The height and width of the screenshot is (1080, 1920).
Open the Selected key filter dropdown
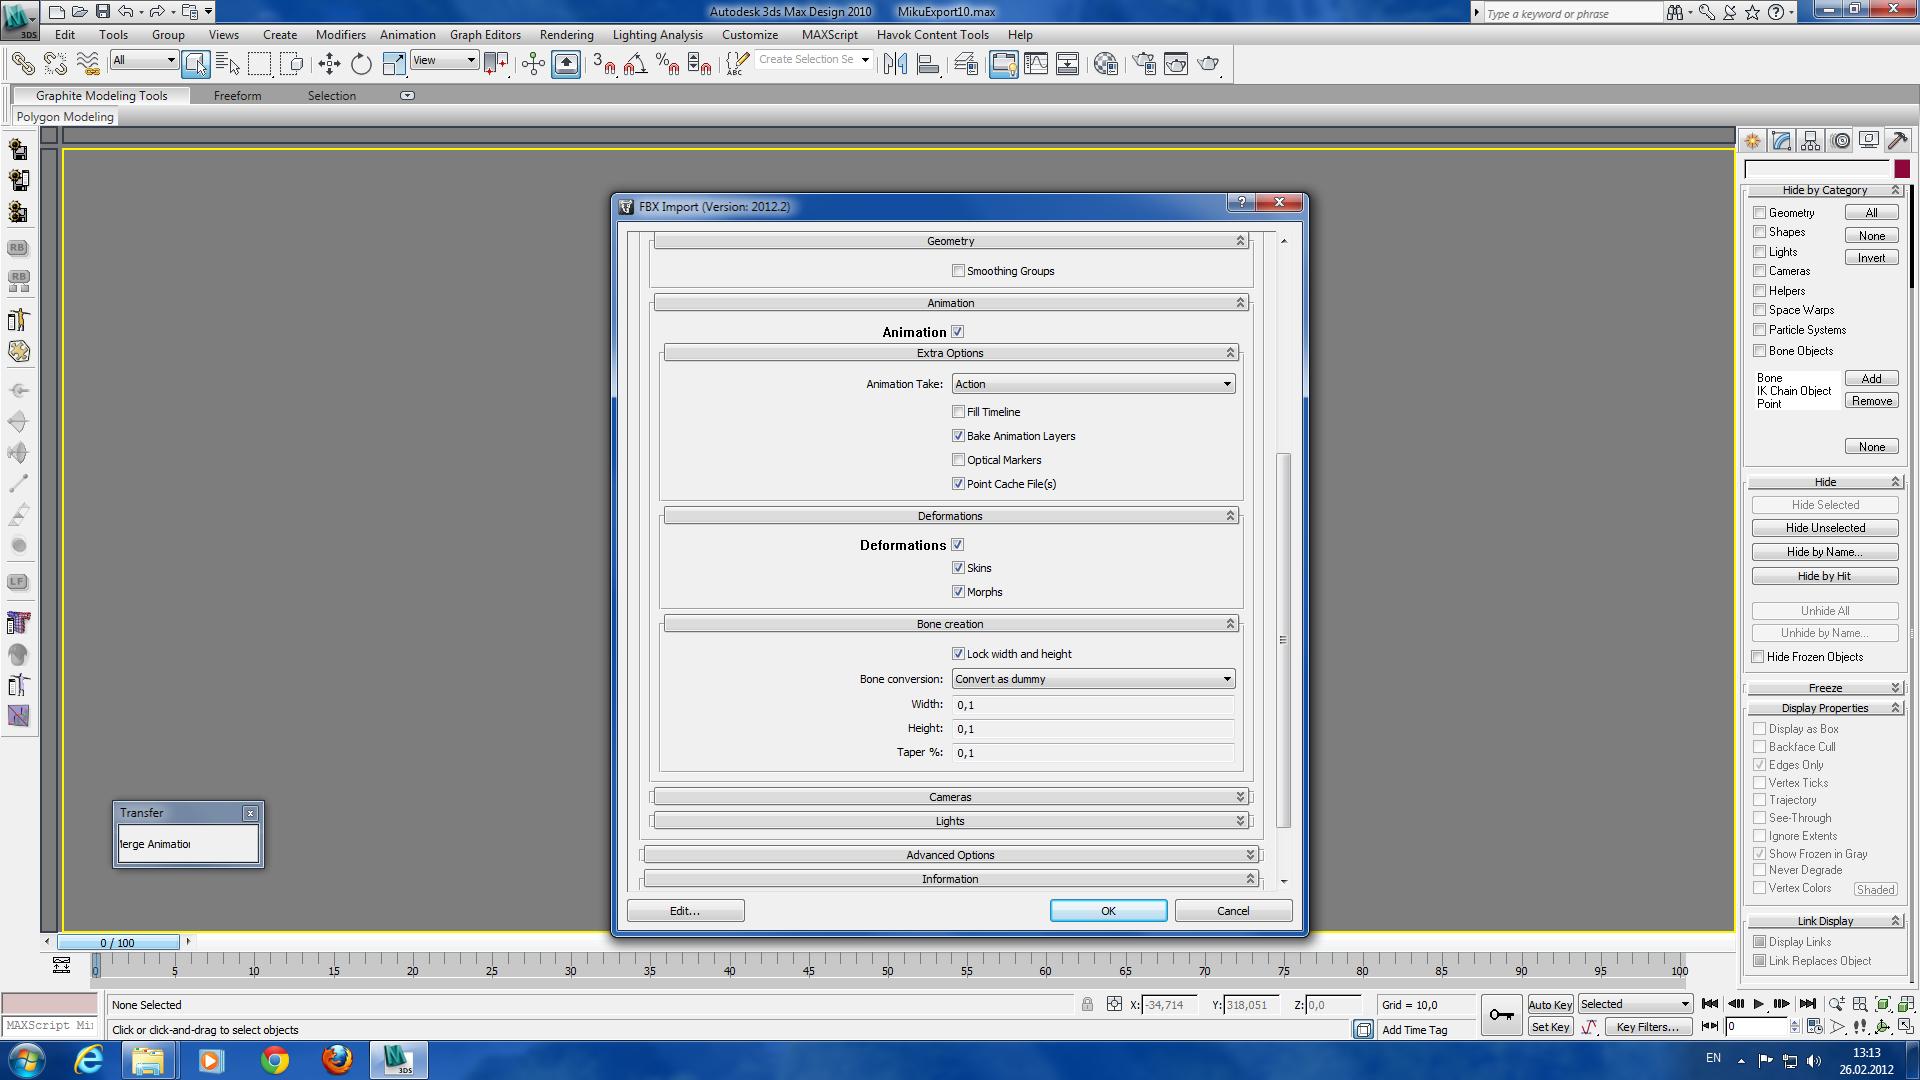point(1635,1004)
